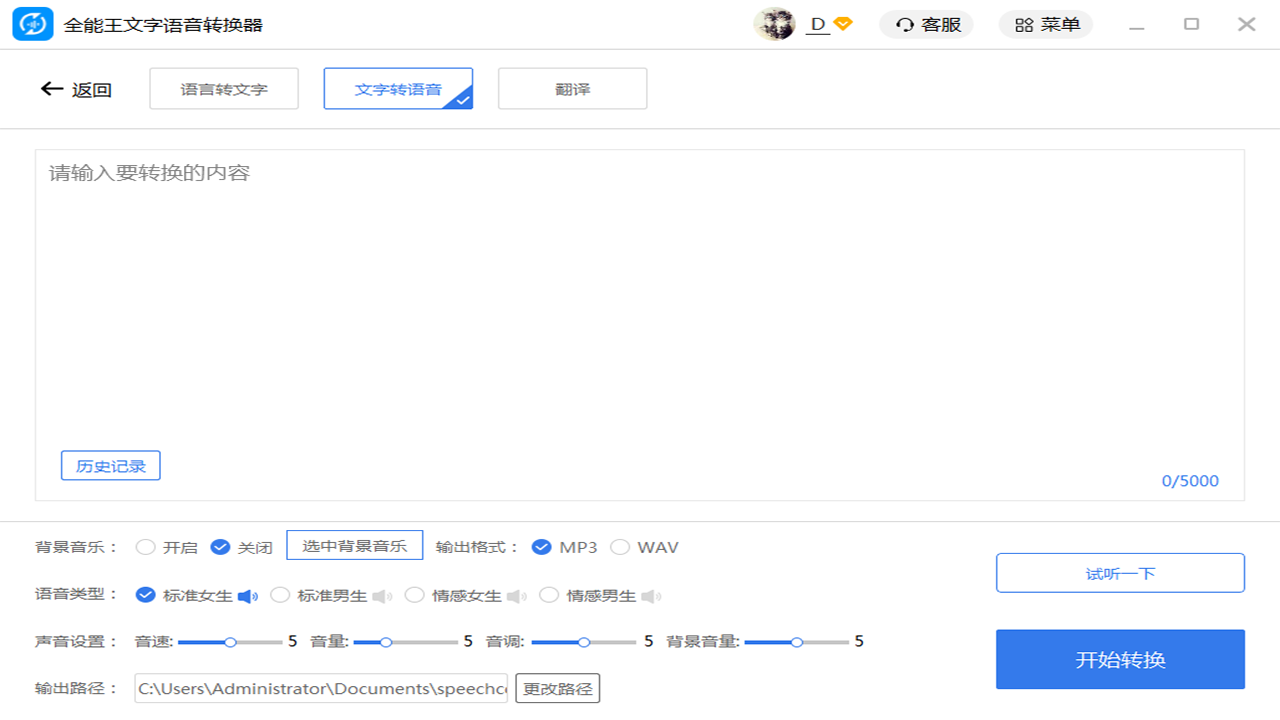Adjust the 音速 speed slider handle
This screenshot has width=1280, height=720.
coord(231,642)
